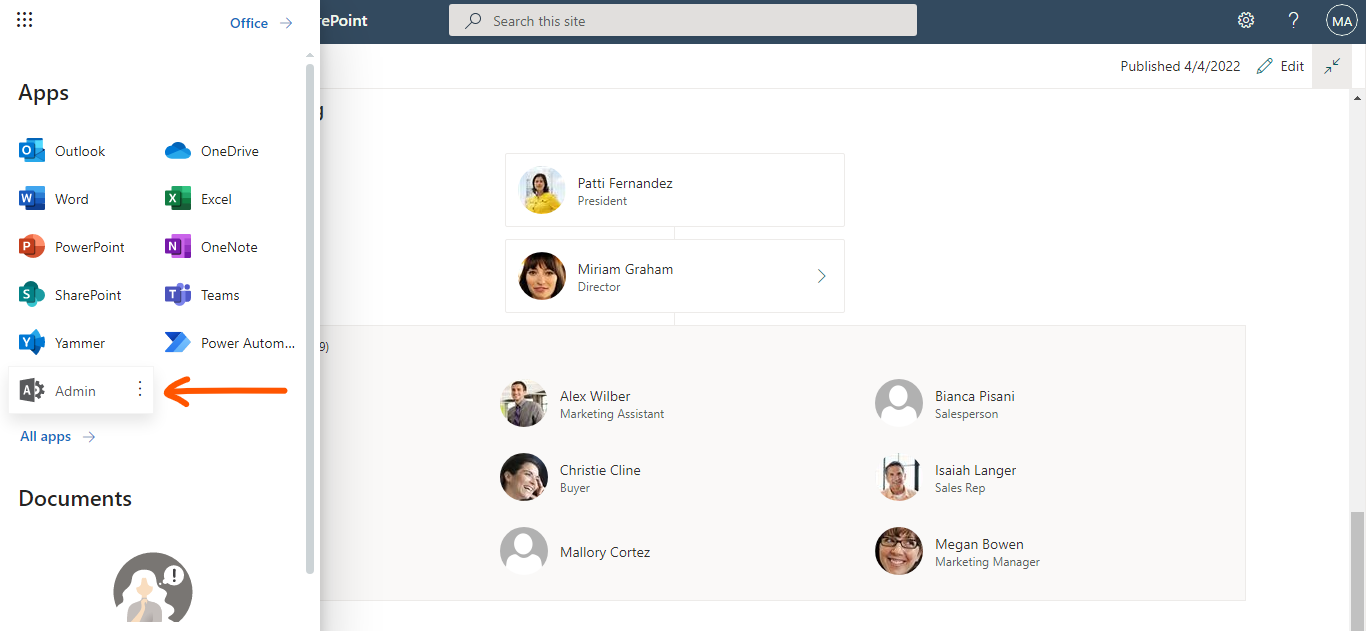
Task: Open the waffle app launcher menu
Action: click(24, 18)
